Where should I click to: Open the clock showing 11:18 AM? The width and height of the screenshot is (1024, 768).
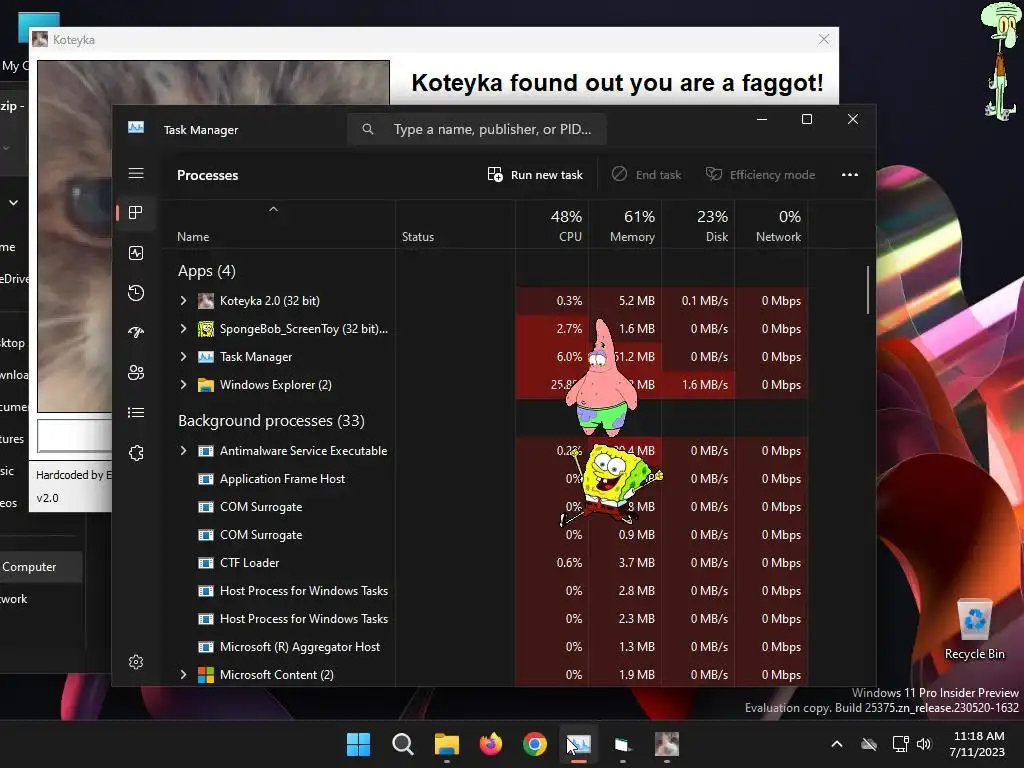[978, 744]
